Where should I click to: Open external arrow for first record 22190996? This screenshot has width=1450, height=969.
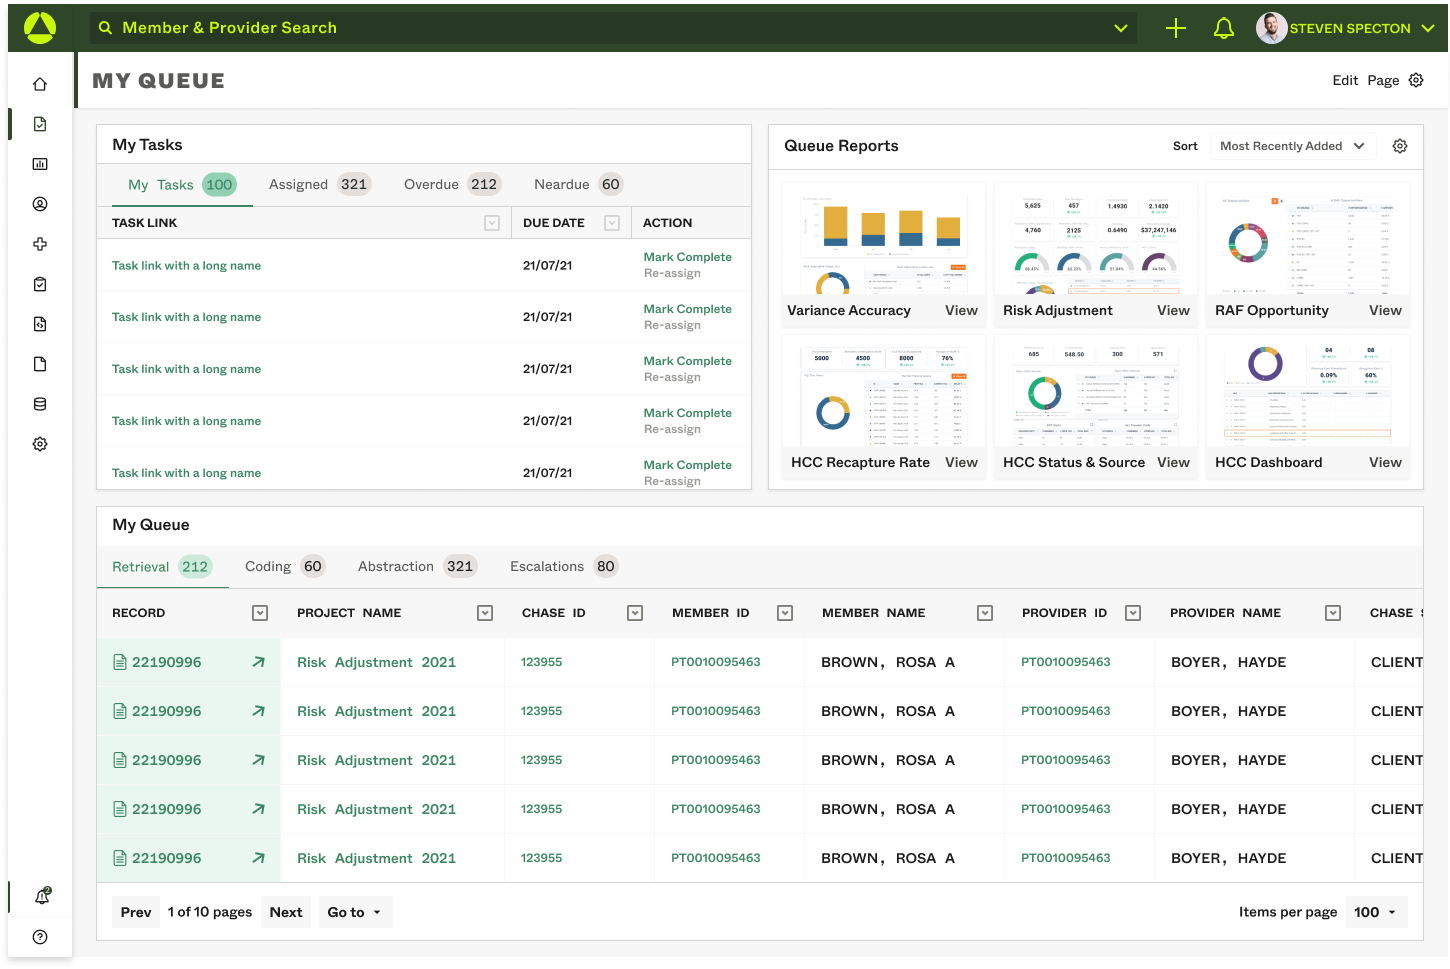[259, 662]
